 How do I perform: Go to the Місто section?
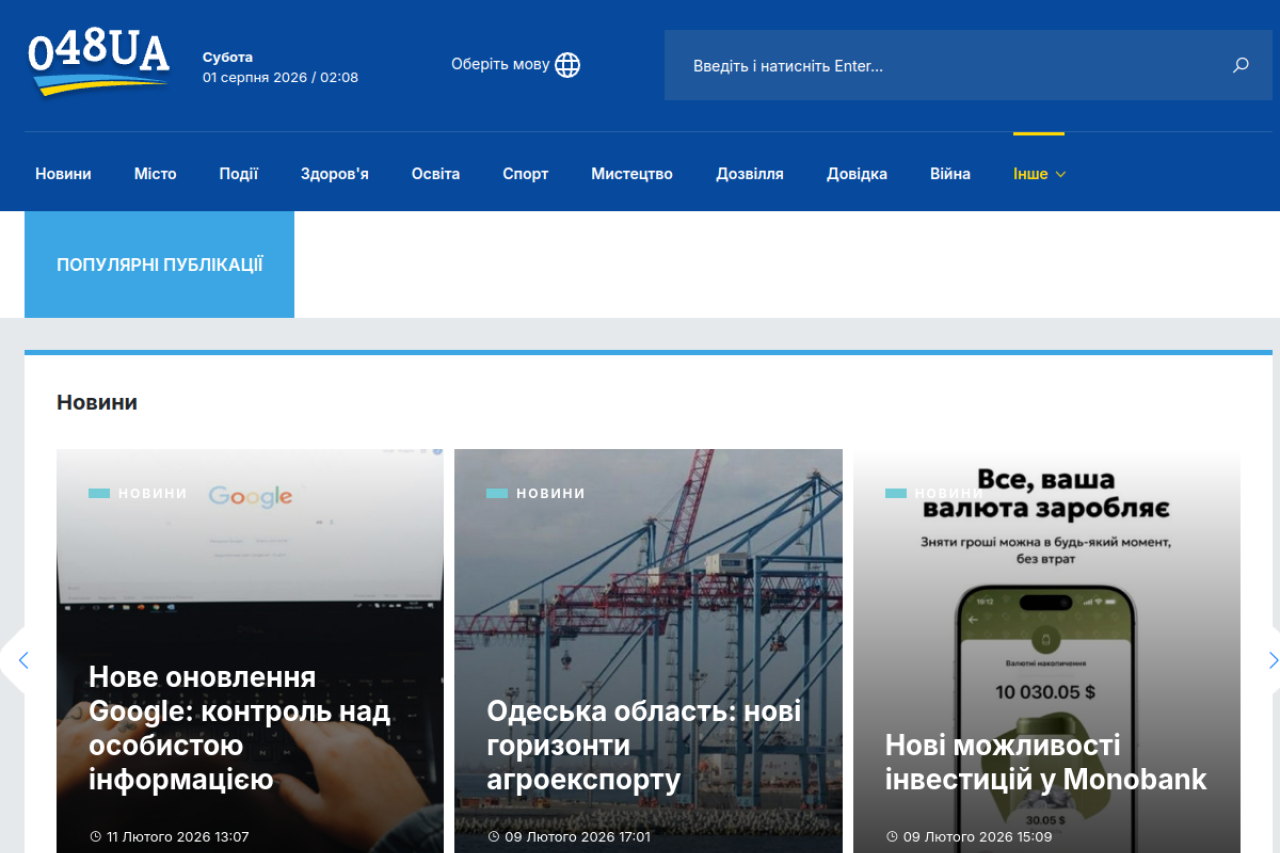coord(155,174)
